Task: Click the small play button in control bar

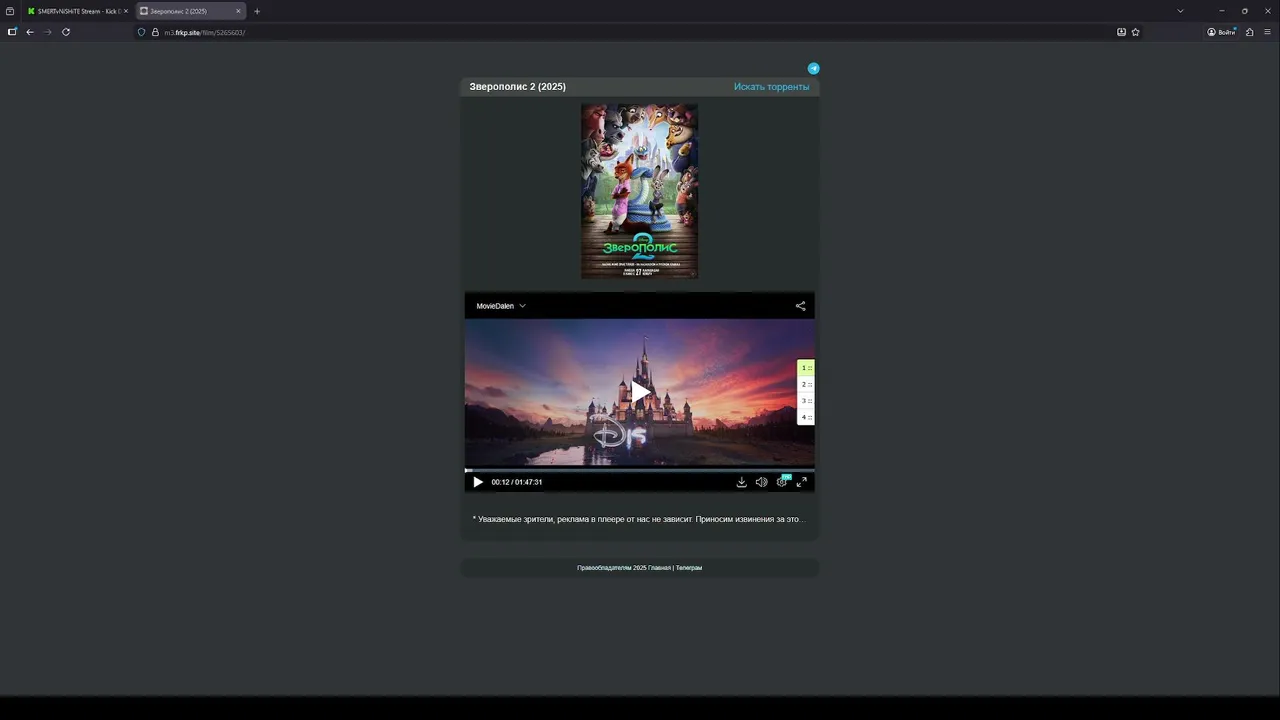Action: 478,482
